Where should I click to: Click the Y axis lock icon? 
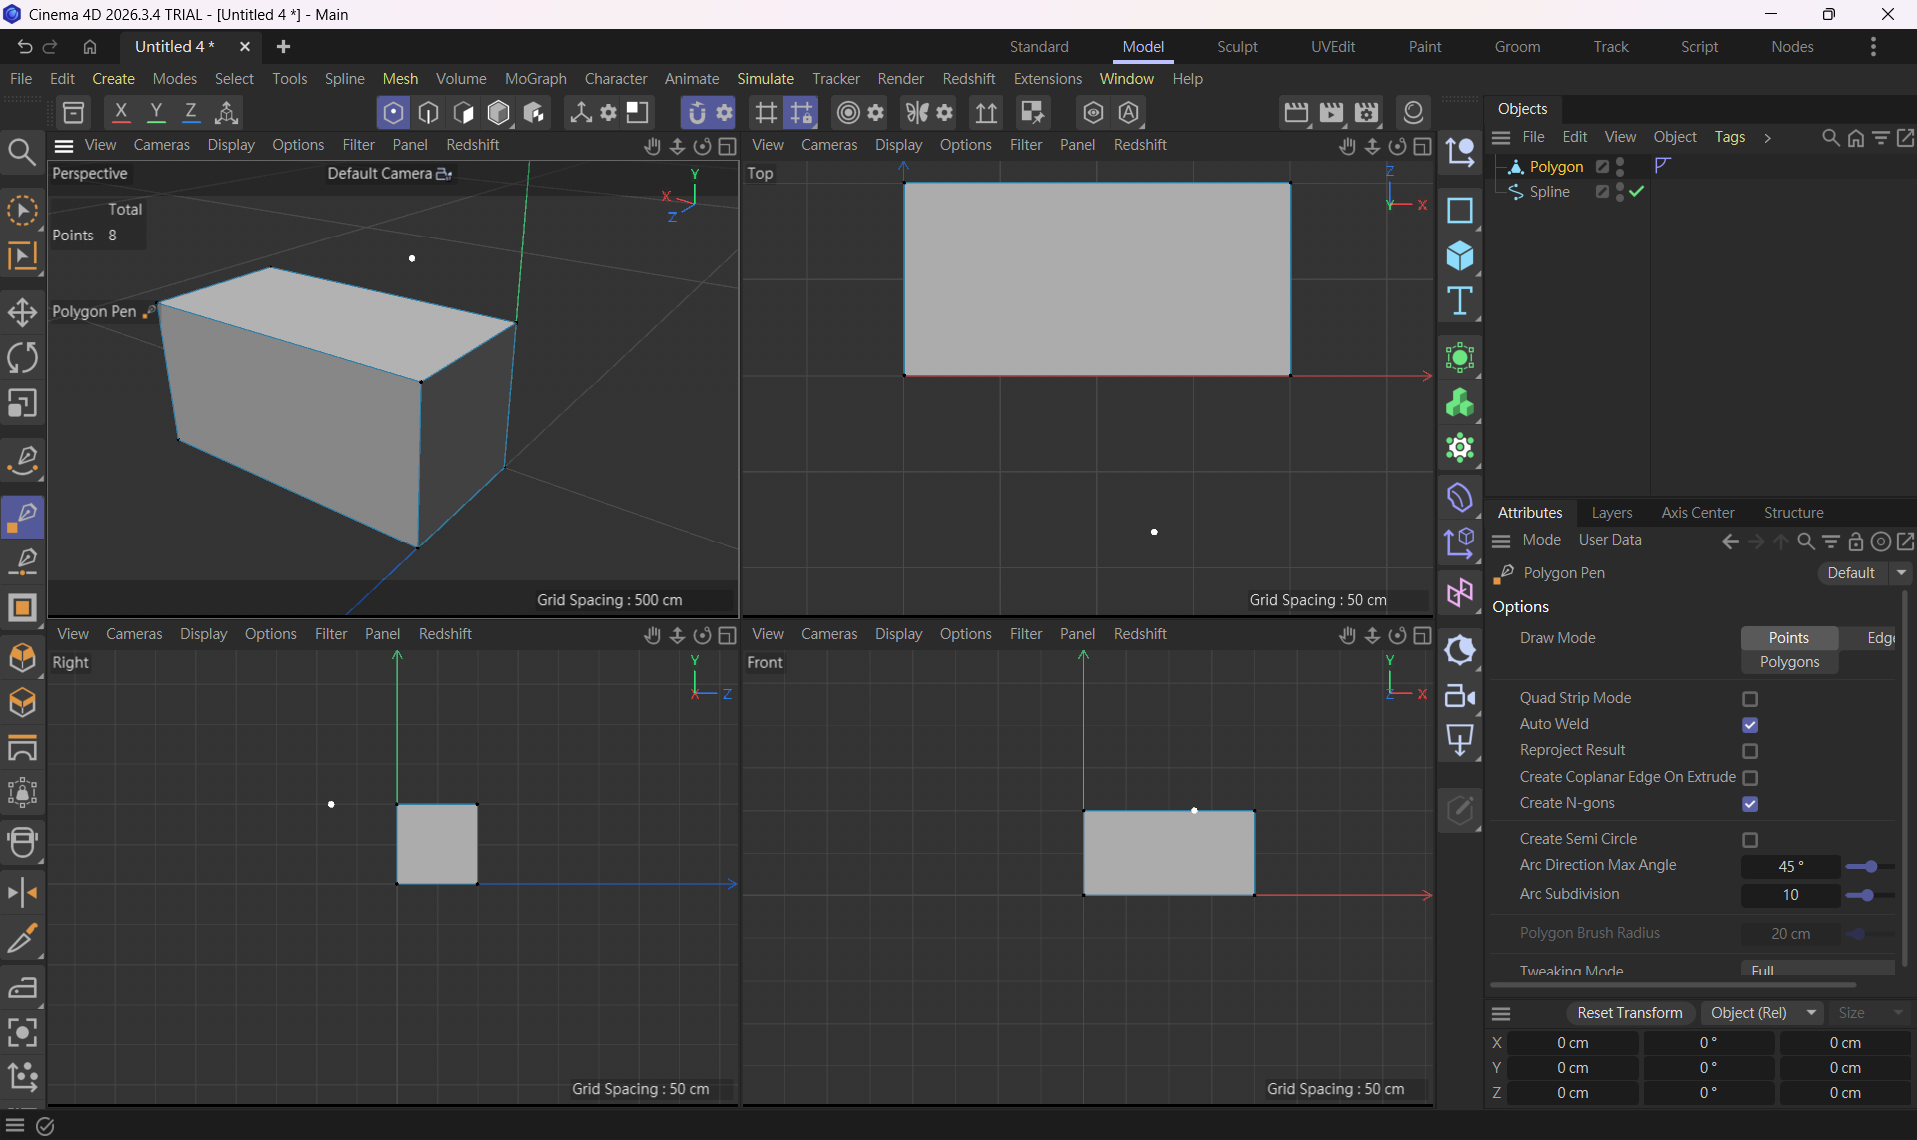156,112
